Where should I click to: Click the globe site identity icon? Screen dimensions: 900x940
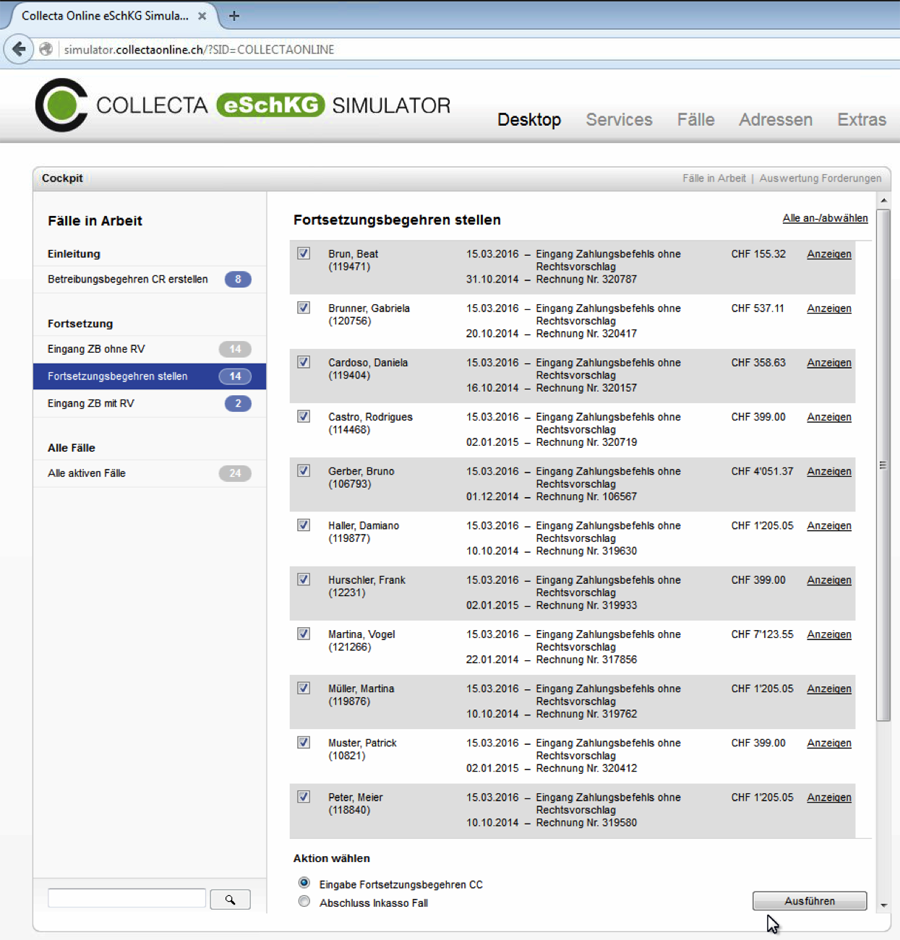point(46,49)
